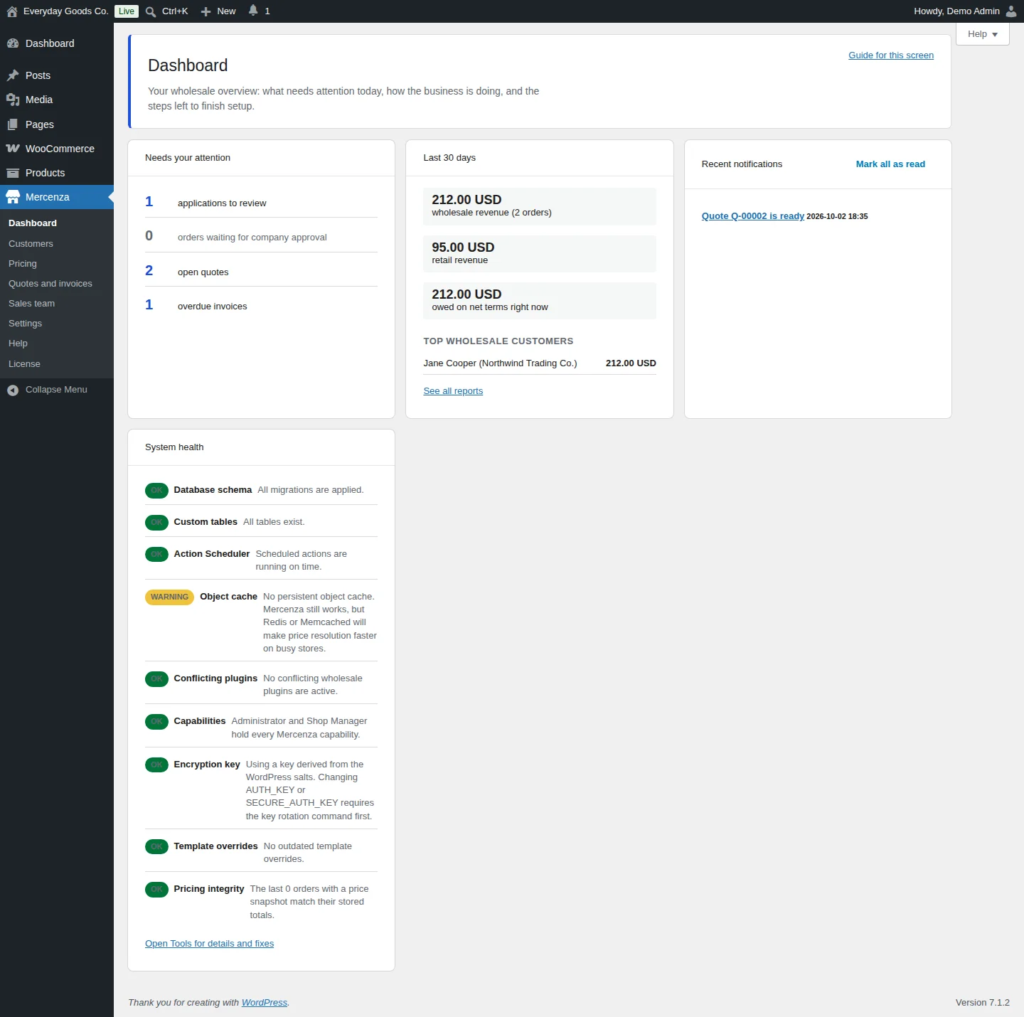Click Collapse Menu text
This screenshot has width=1024, height=1017.
click(56, 389)
